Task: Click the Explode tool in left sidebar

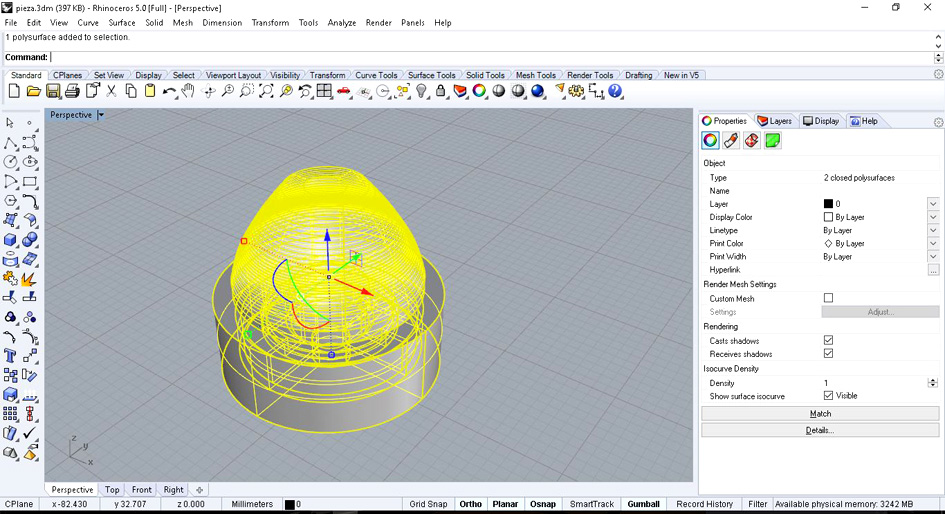Action: point(29,279)
